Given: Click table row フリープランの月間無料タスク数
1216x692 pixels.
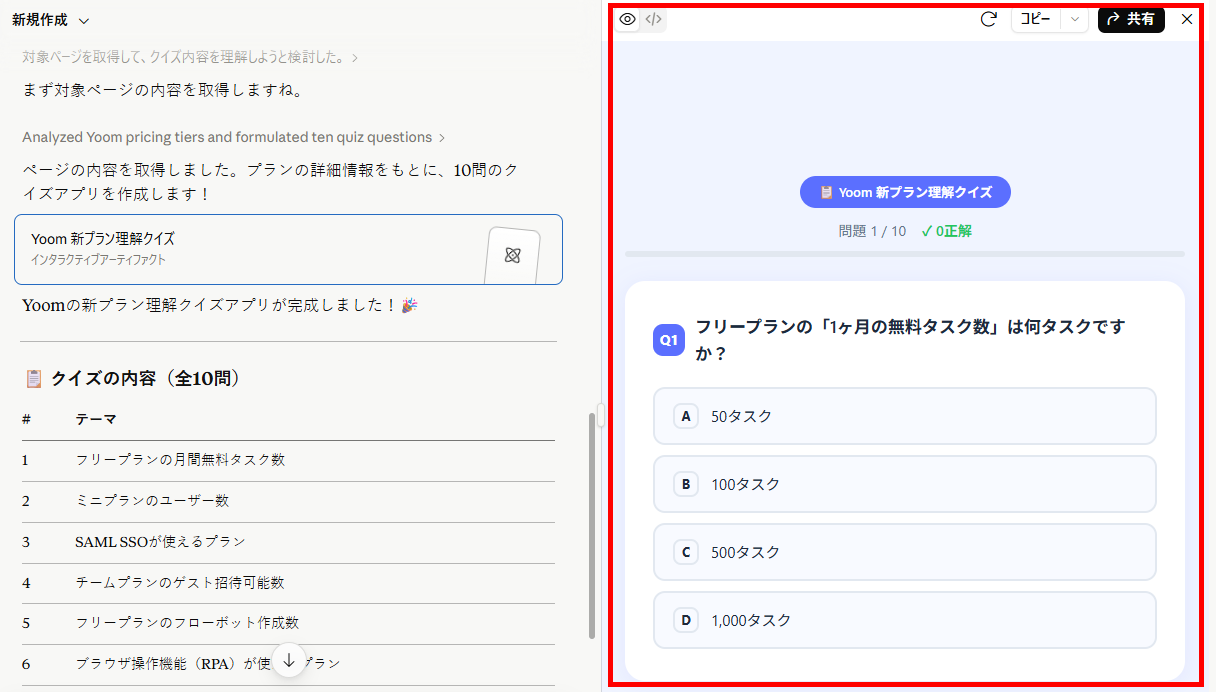Looking at the screenshot, I should point(288,460).
